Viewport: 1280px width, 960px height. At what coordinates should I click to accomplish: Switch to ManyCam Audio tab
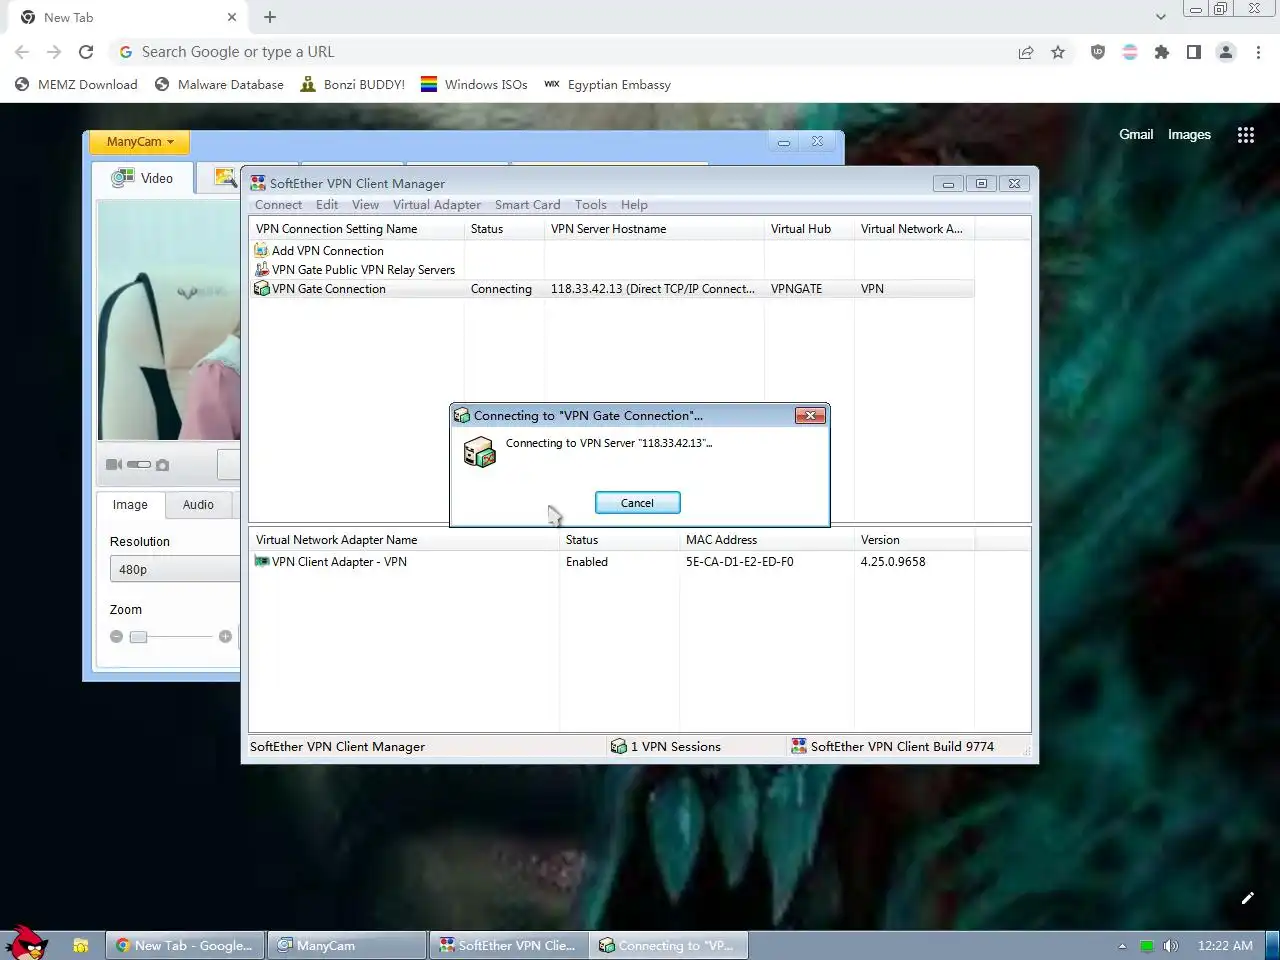pyautogui.click(x=198, y=505)
